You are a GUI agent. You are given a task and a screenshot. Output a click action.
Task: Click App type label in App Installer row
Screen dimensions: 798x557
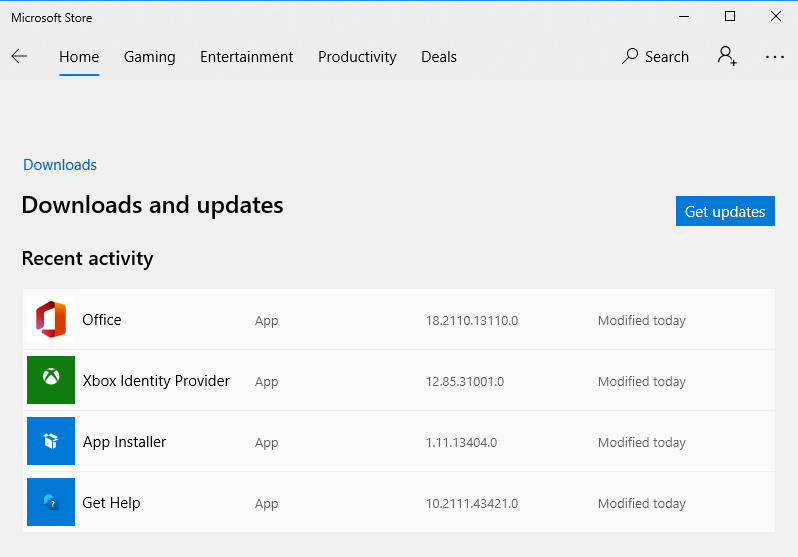tap(267, 443)
